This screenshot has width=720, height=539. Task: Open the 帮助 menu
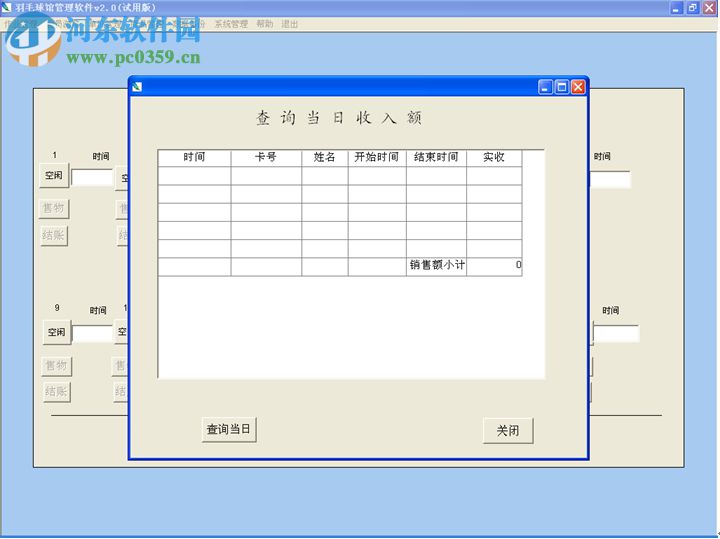264,24
